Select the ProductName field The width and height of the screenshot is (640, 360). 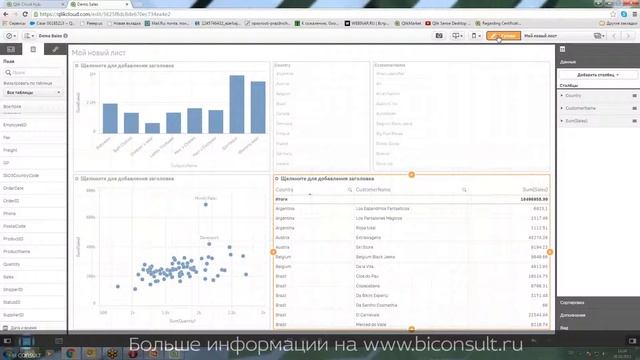click(x=33, y=251)
